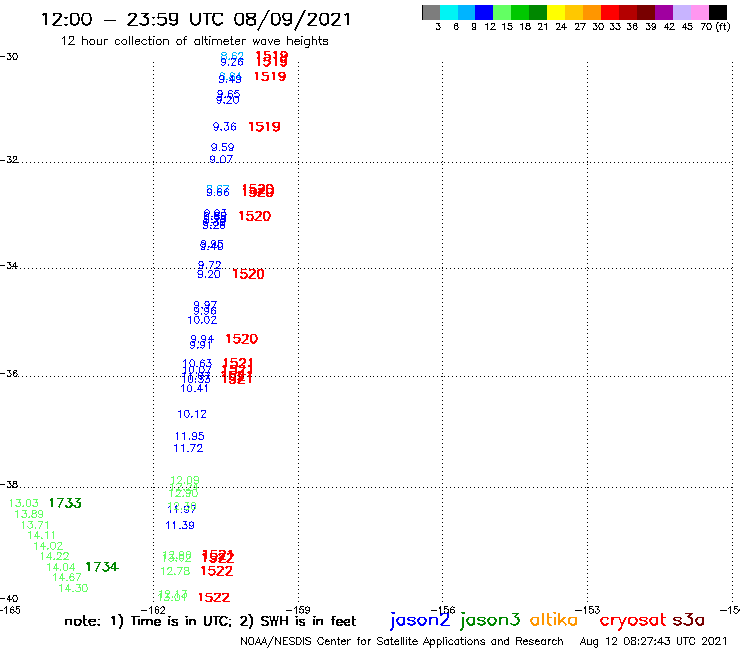740x650 pixels.
Task: Click the 1519 time label beside 9.36
Action: coord(264,127)
